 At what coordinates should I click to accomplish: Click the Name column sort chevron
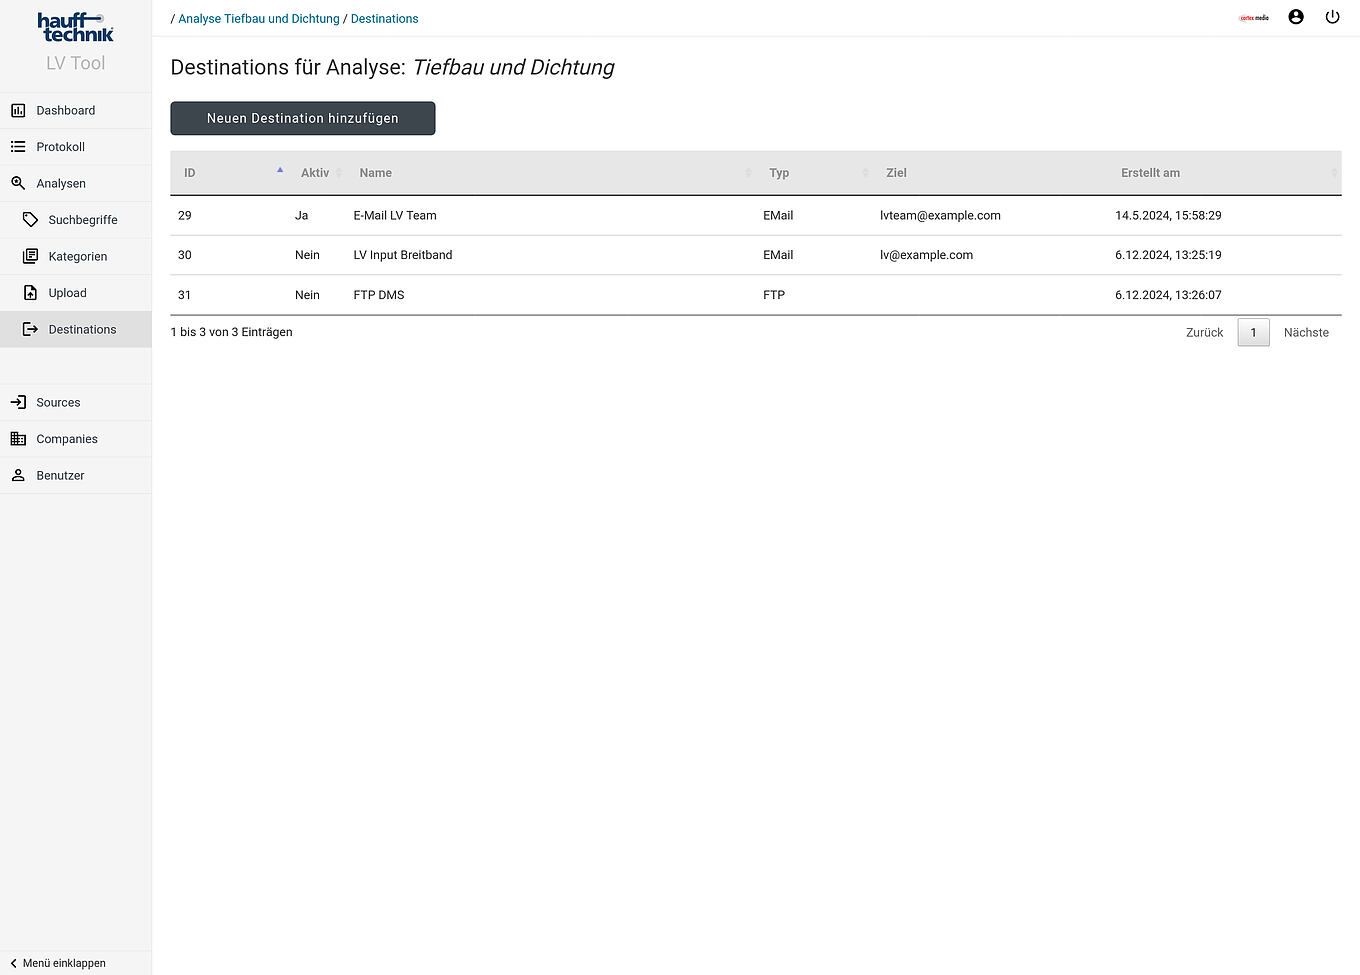pyautogui.click(x=748, y=172)
